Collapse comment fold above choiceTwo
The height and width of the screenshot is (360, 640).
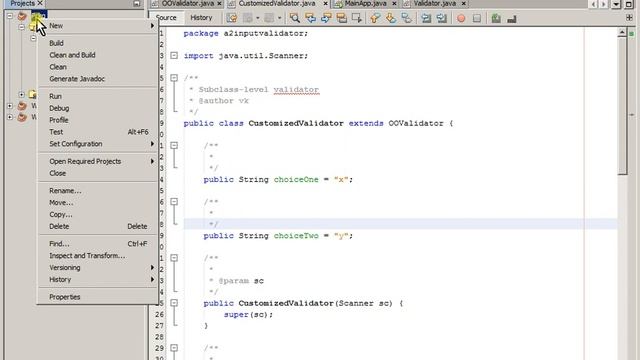click(174, 202)
